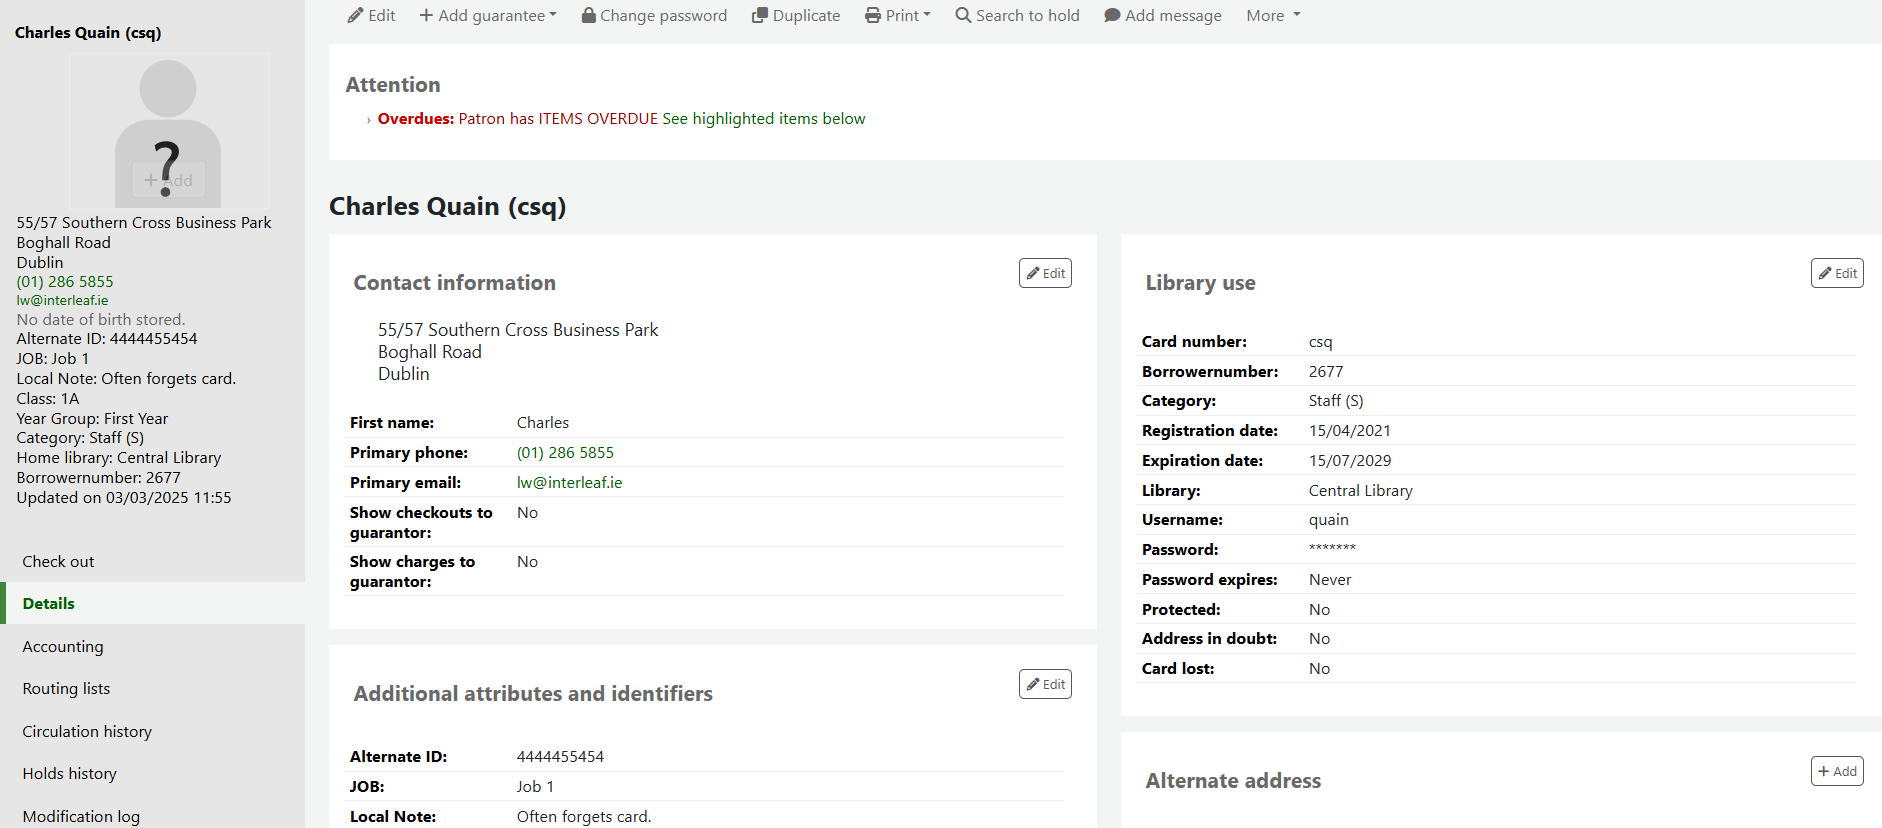
Task: Click the primary phone number link
Action: click(x=565, y=453)
